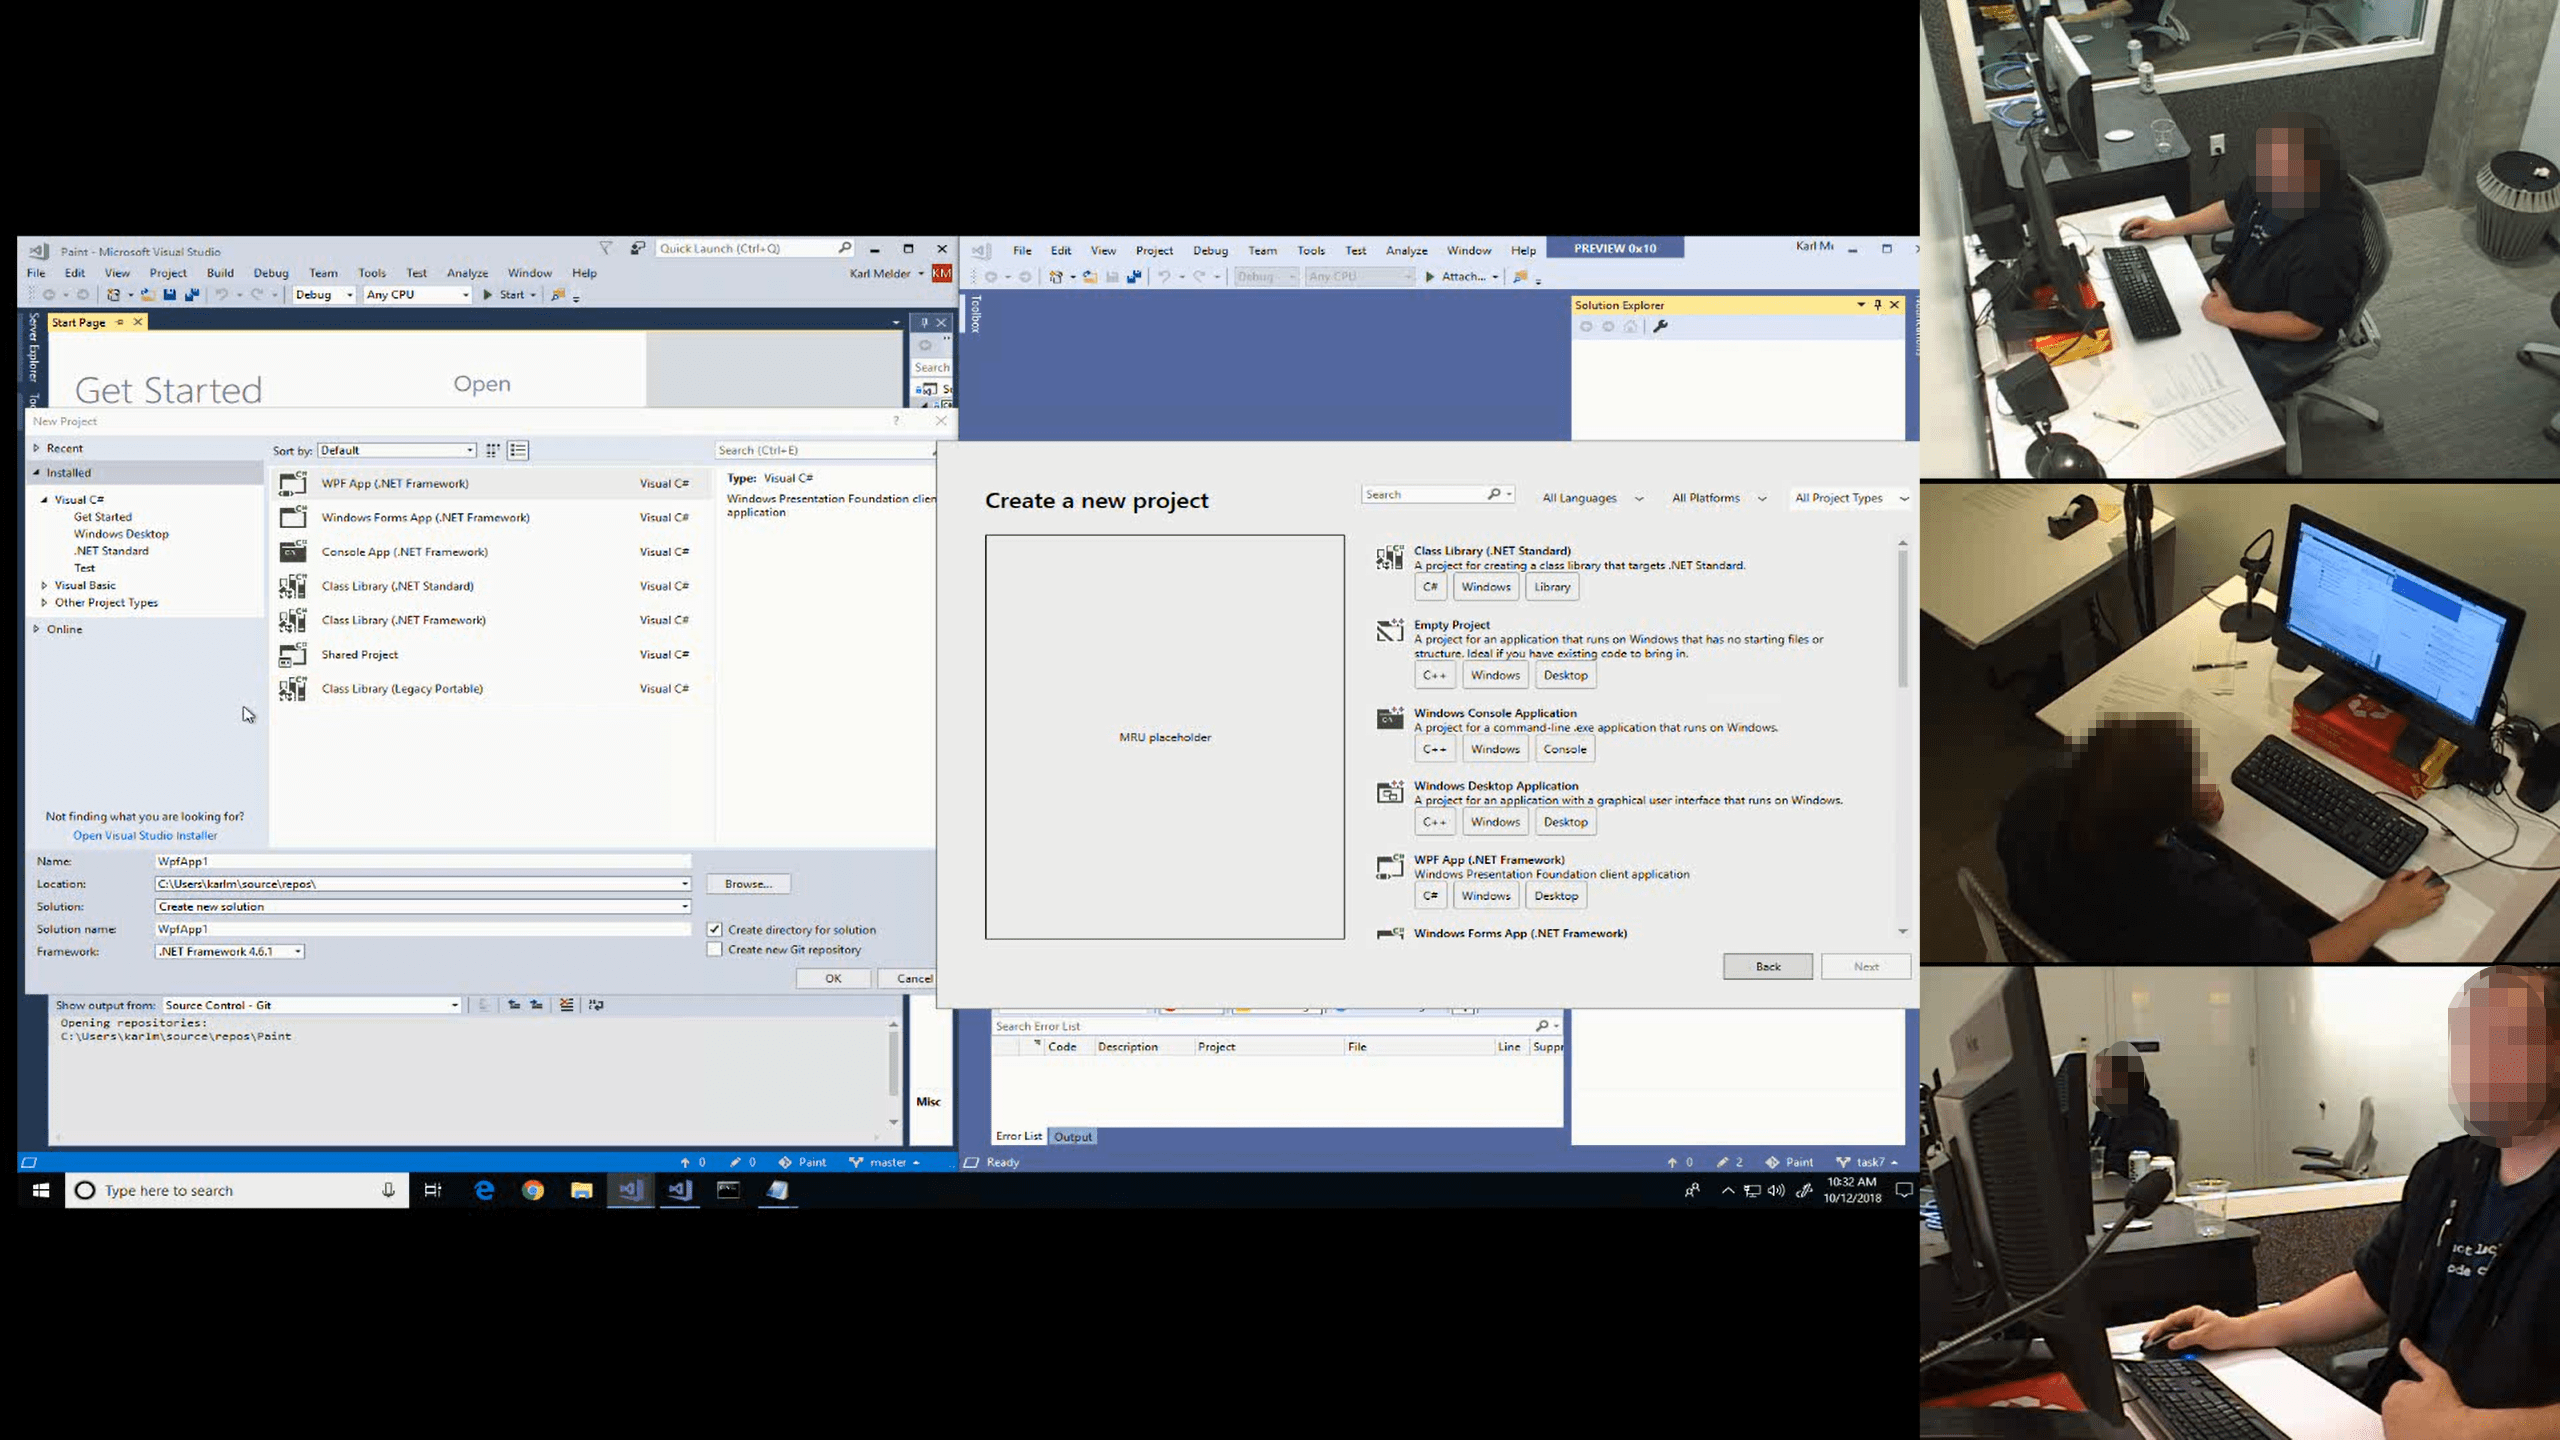Open the Analyze menu in Paint window
This screenshot has height=1440, width=2560.
467,273
